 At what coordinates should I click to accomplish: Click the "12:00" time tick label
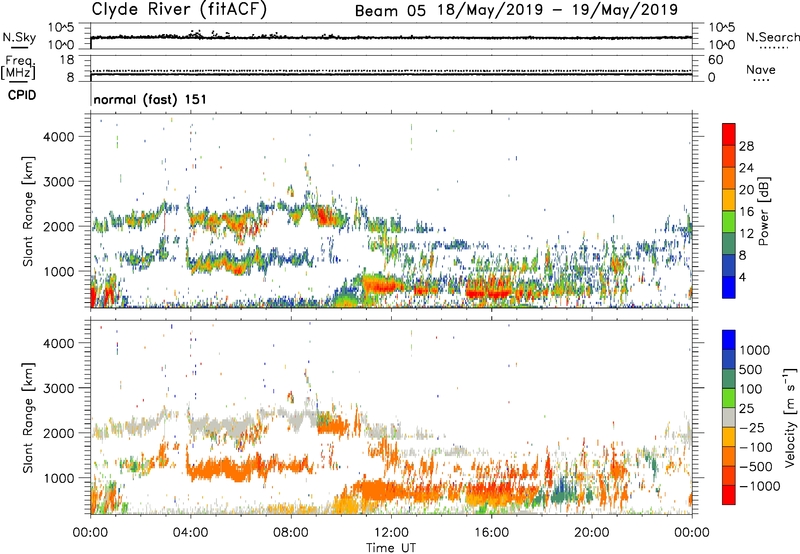coord(391,533)
